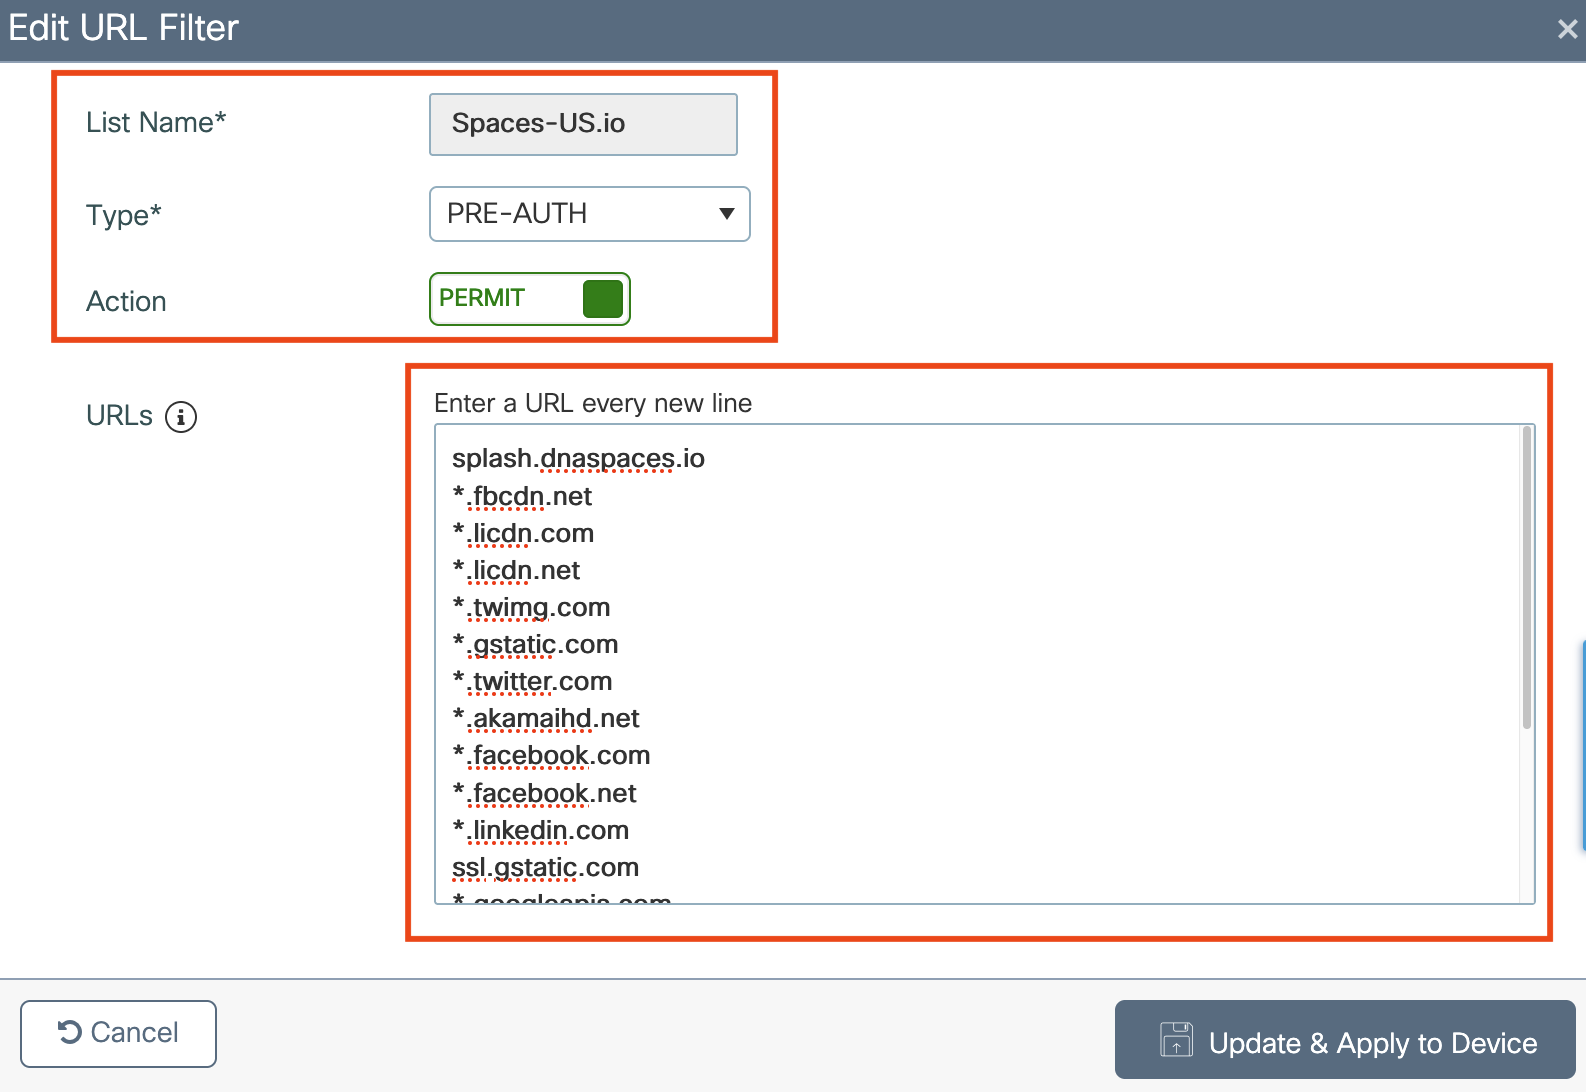The image size is (1586, 1092).
Task: Click the save icon on Update button
Action: [x=1176, y=1040]
